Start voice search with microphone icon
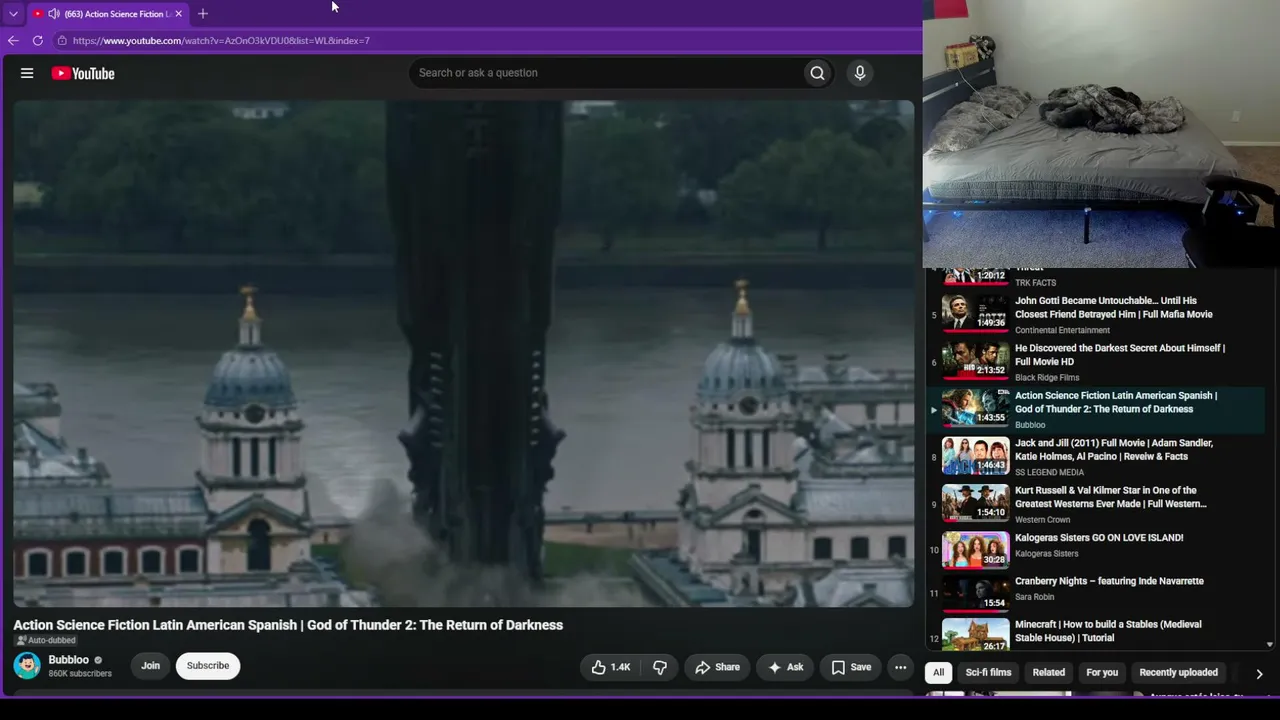 (859, 73)
